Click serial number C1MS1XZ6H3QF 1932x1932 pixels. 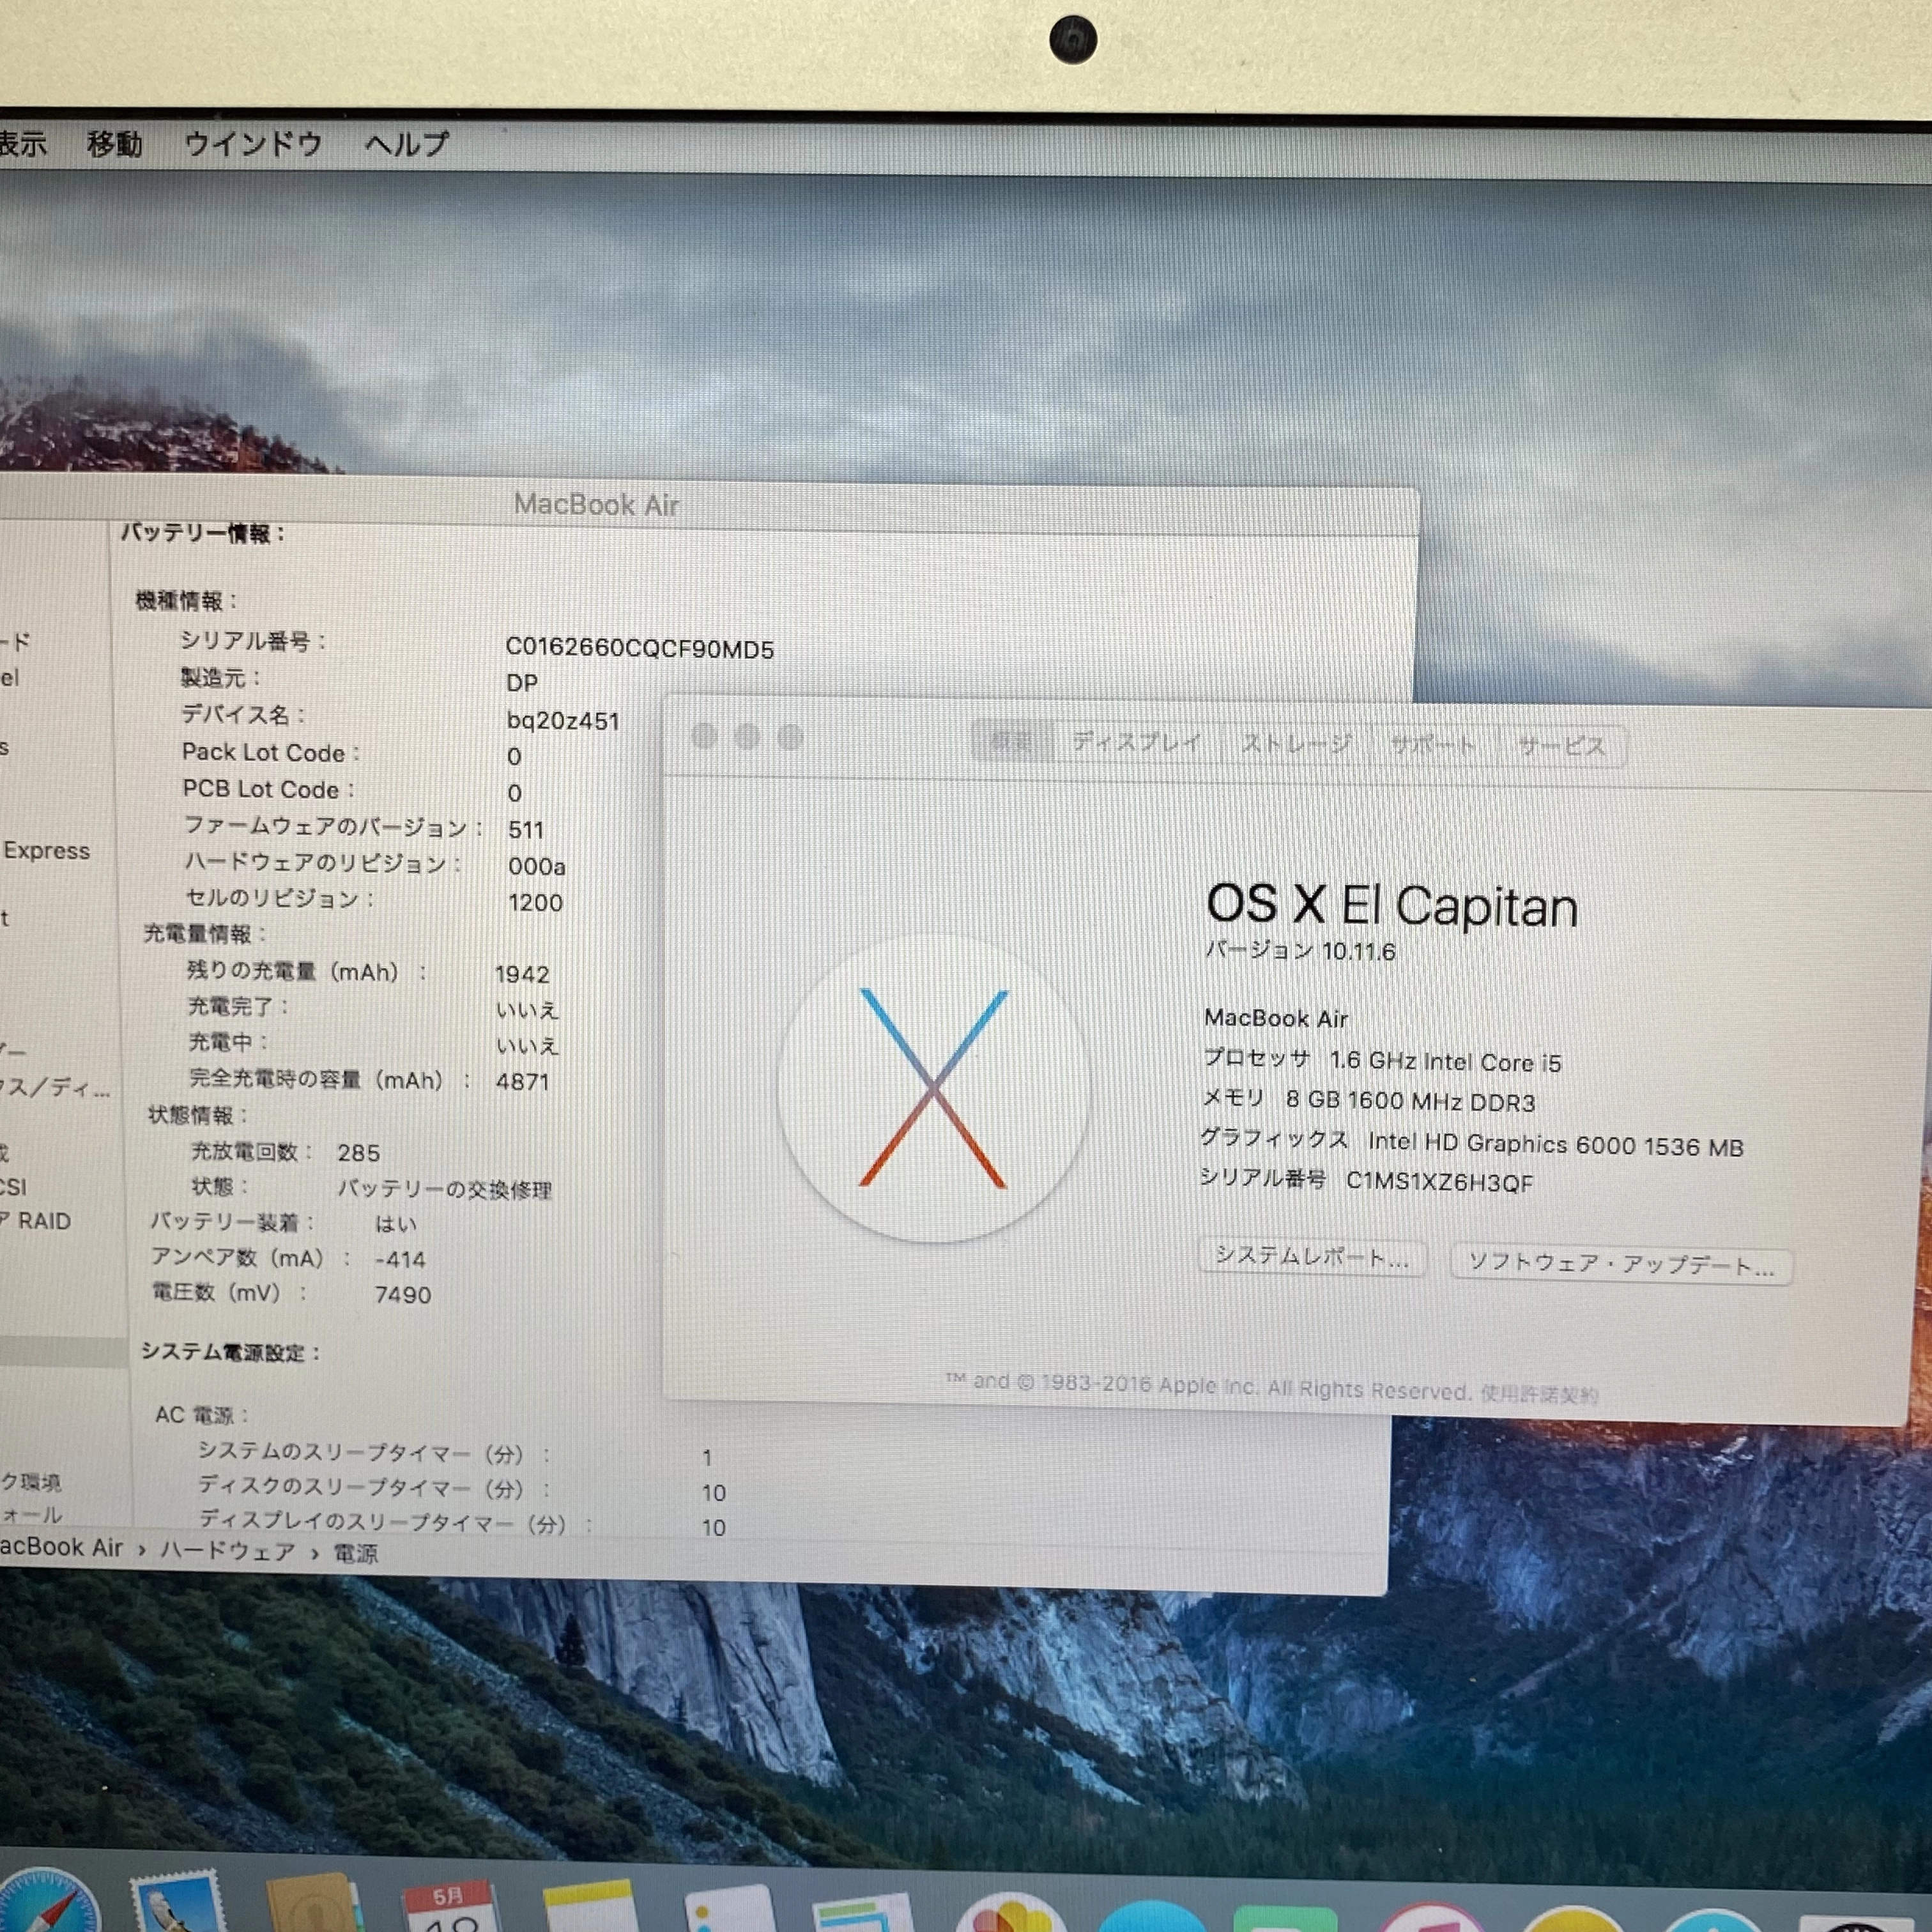pyautogui.click(x=1439, y=1182)
